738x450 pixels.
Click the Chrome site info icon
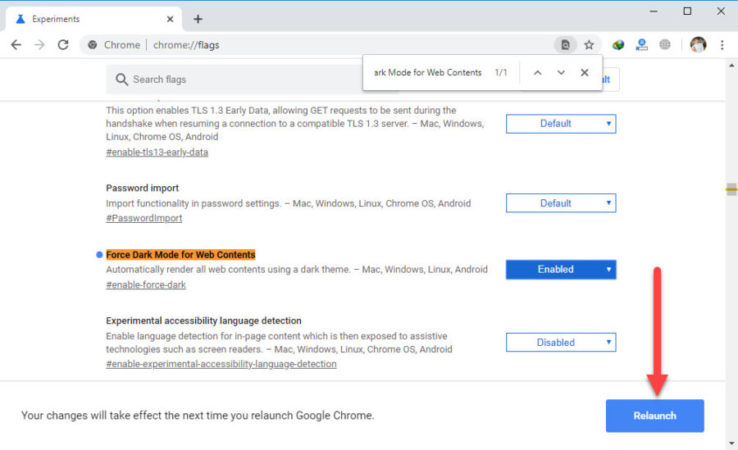click(93, 45)
